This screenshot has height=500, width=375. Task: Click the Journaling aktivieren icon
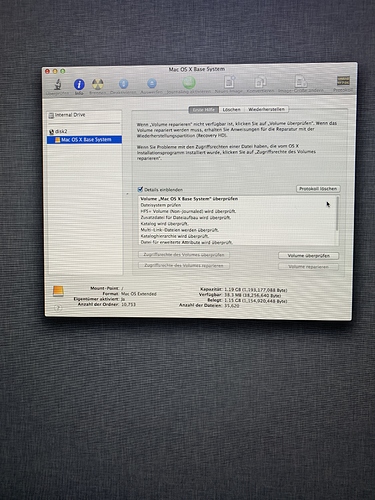[189, 83]
